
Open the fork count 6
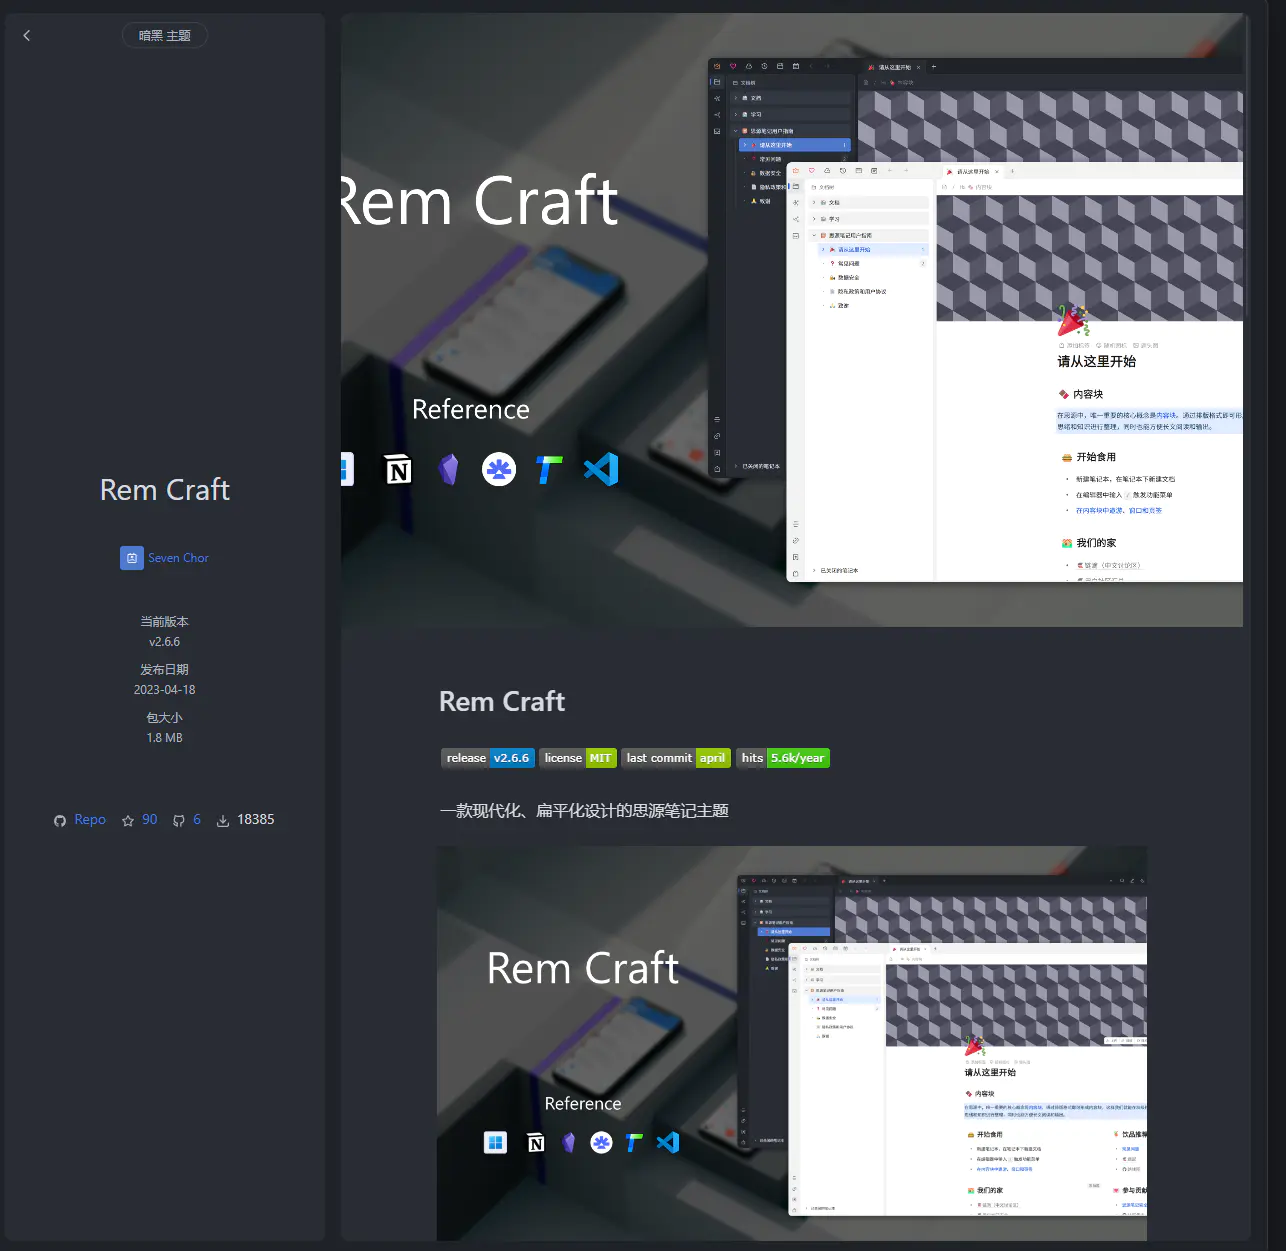click(x=197, y=820)
